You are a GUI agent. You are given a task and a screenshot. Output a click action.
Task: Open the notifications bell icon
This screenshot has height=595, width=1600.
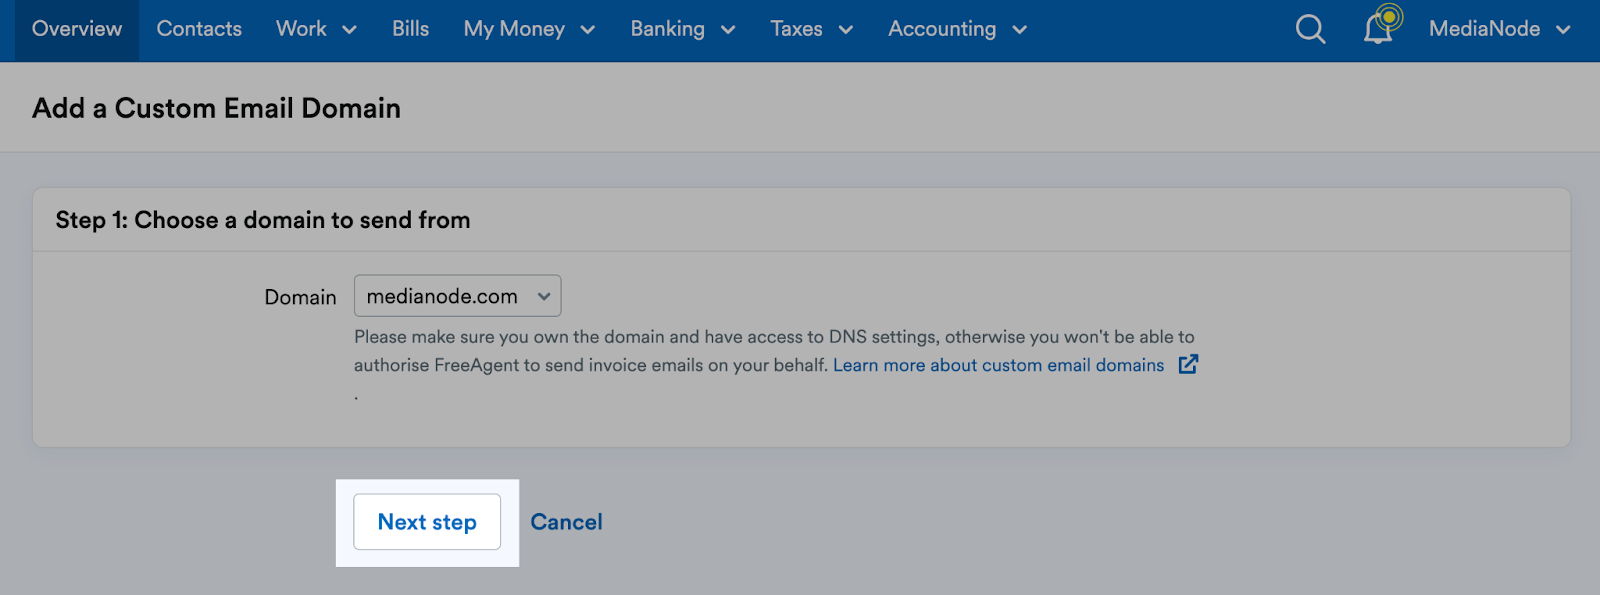[1382, 26]
